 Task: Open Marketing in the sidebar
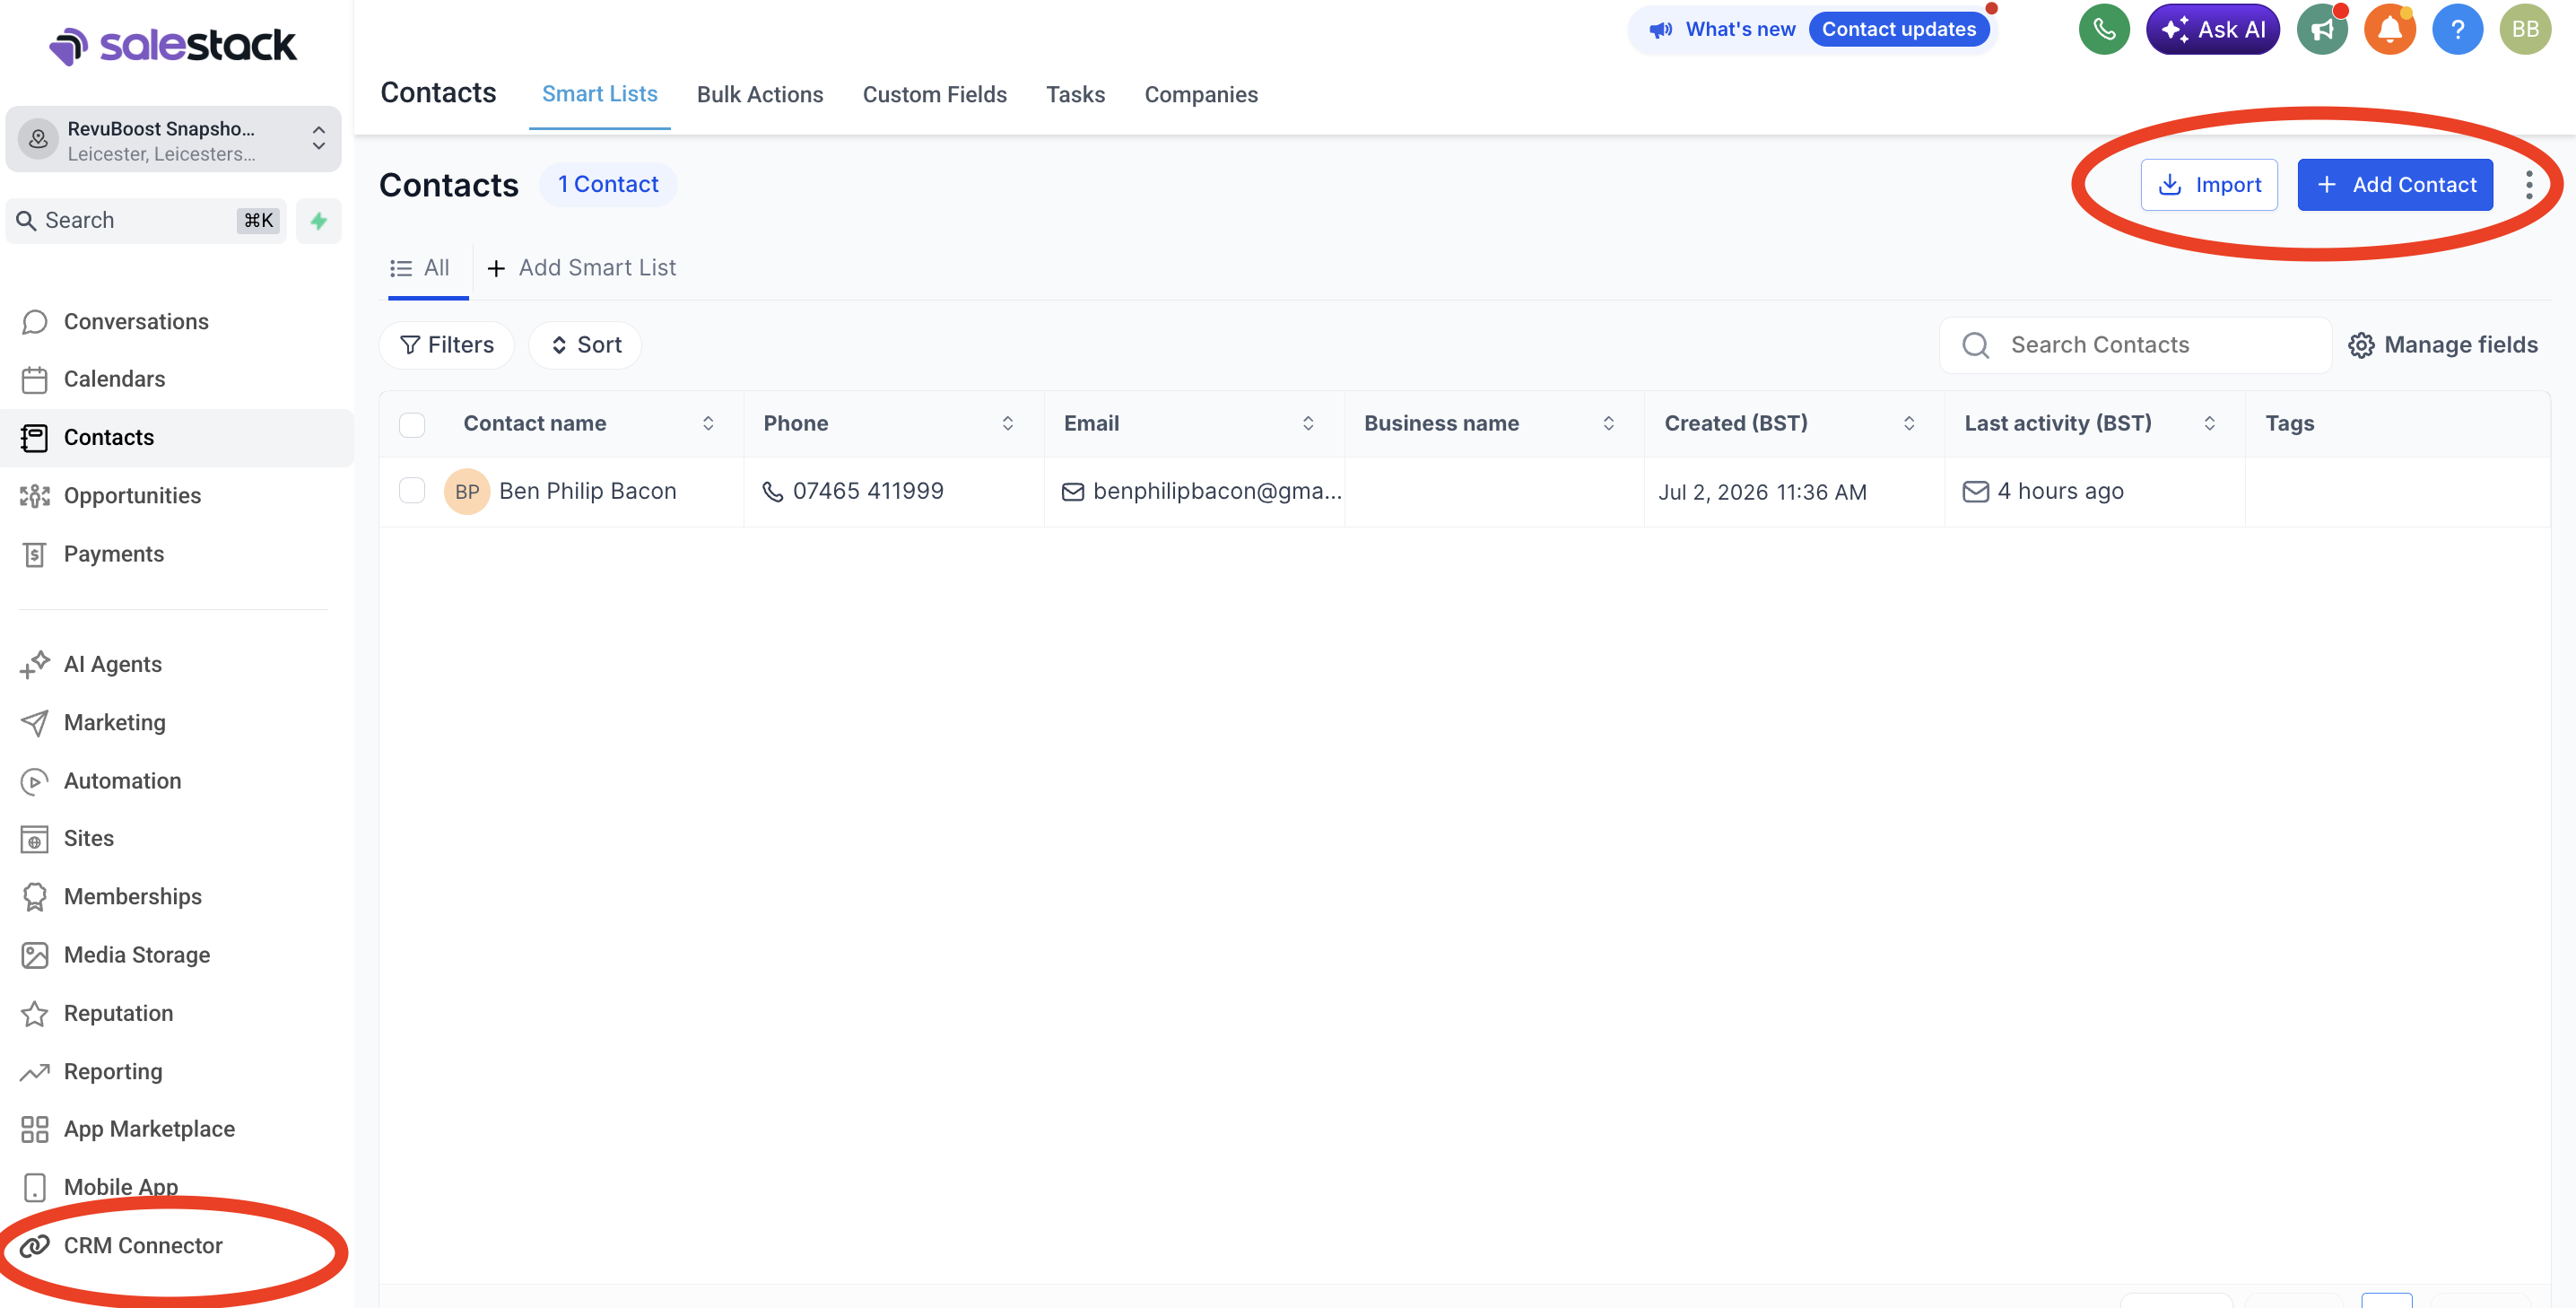coord(114,723)
